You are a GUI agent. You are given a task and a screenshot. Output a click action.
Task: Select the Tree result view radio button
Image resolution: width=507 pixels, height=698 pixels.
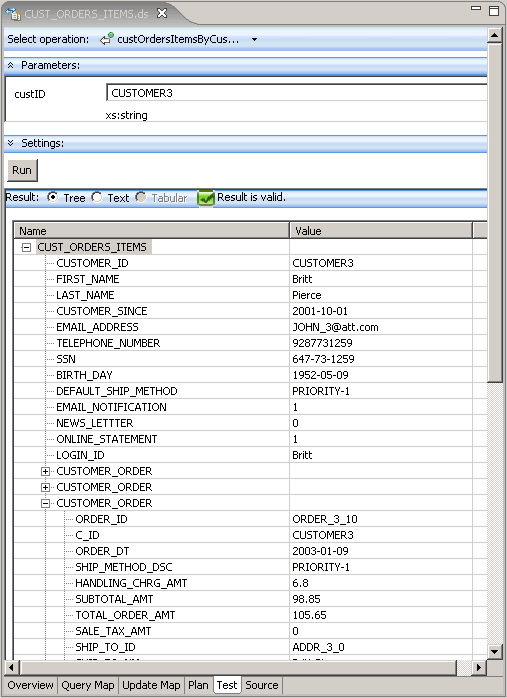coord(53,197)
